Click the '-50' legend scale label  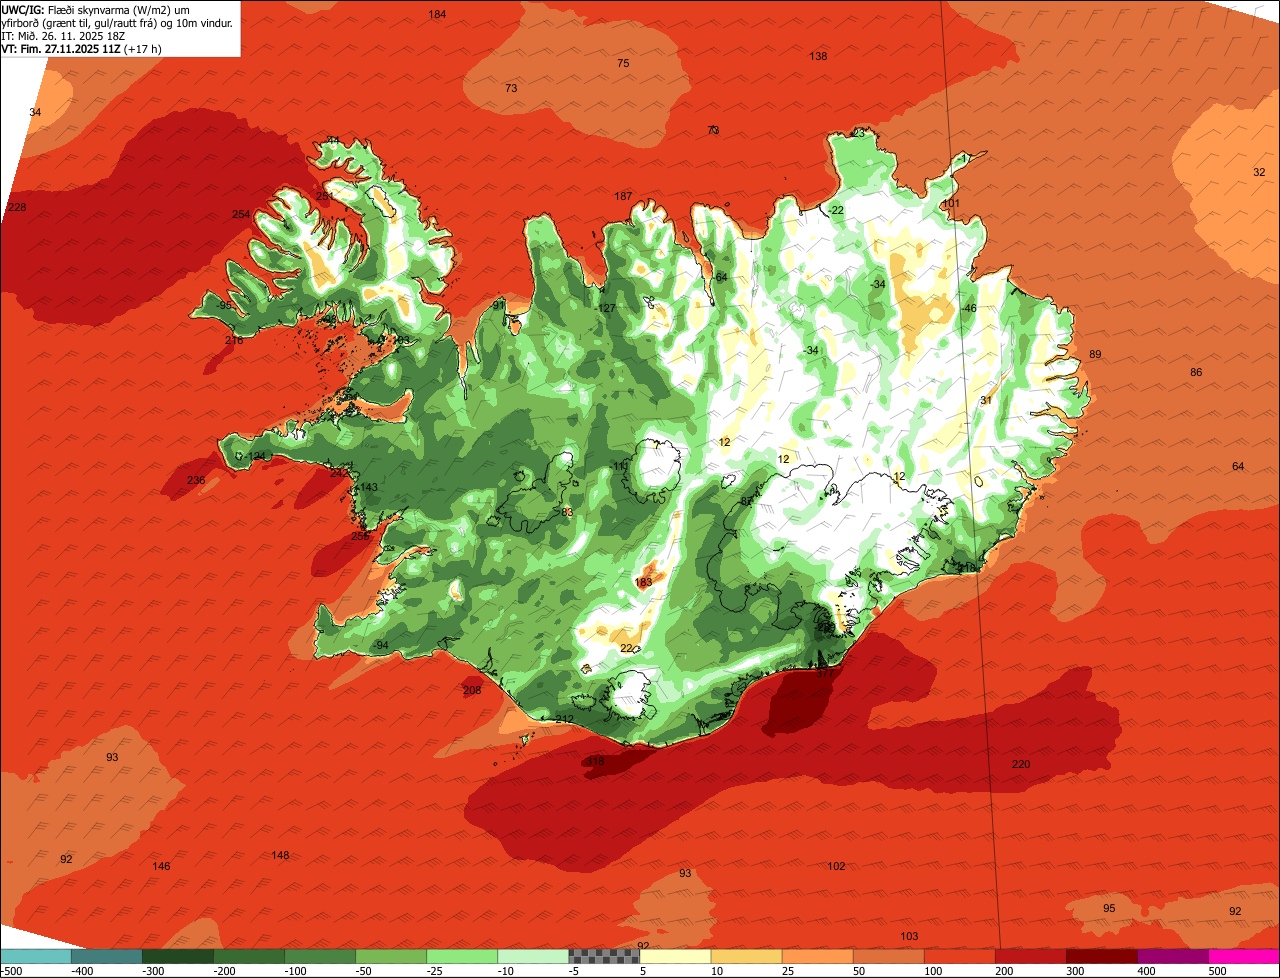pyautogui.click(x=364, y=971)
